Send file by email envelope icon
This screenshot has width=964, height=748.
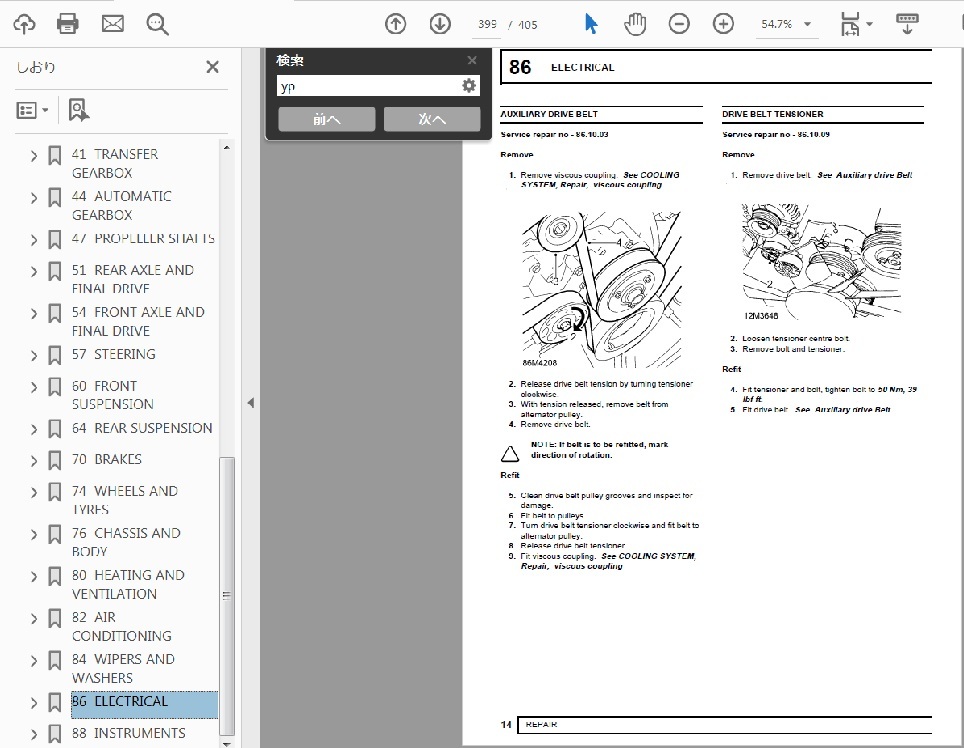113,24
